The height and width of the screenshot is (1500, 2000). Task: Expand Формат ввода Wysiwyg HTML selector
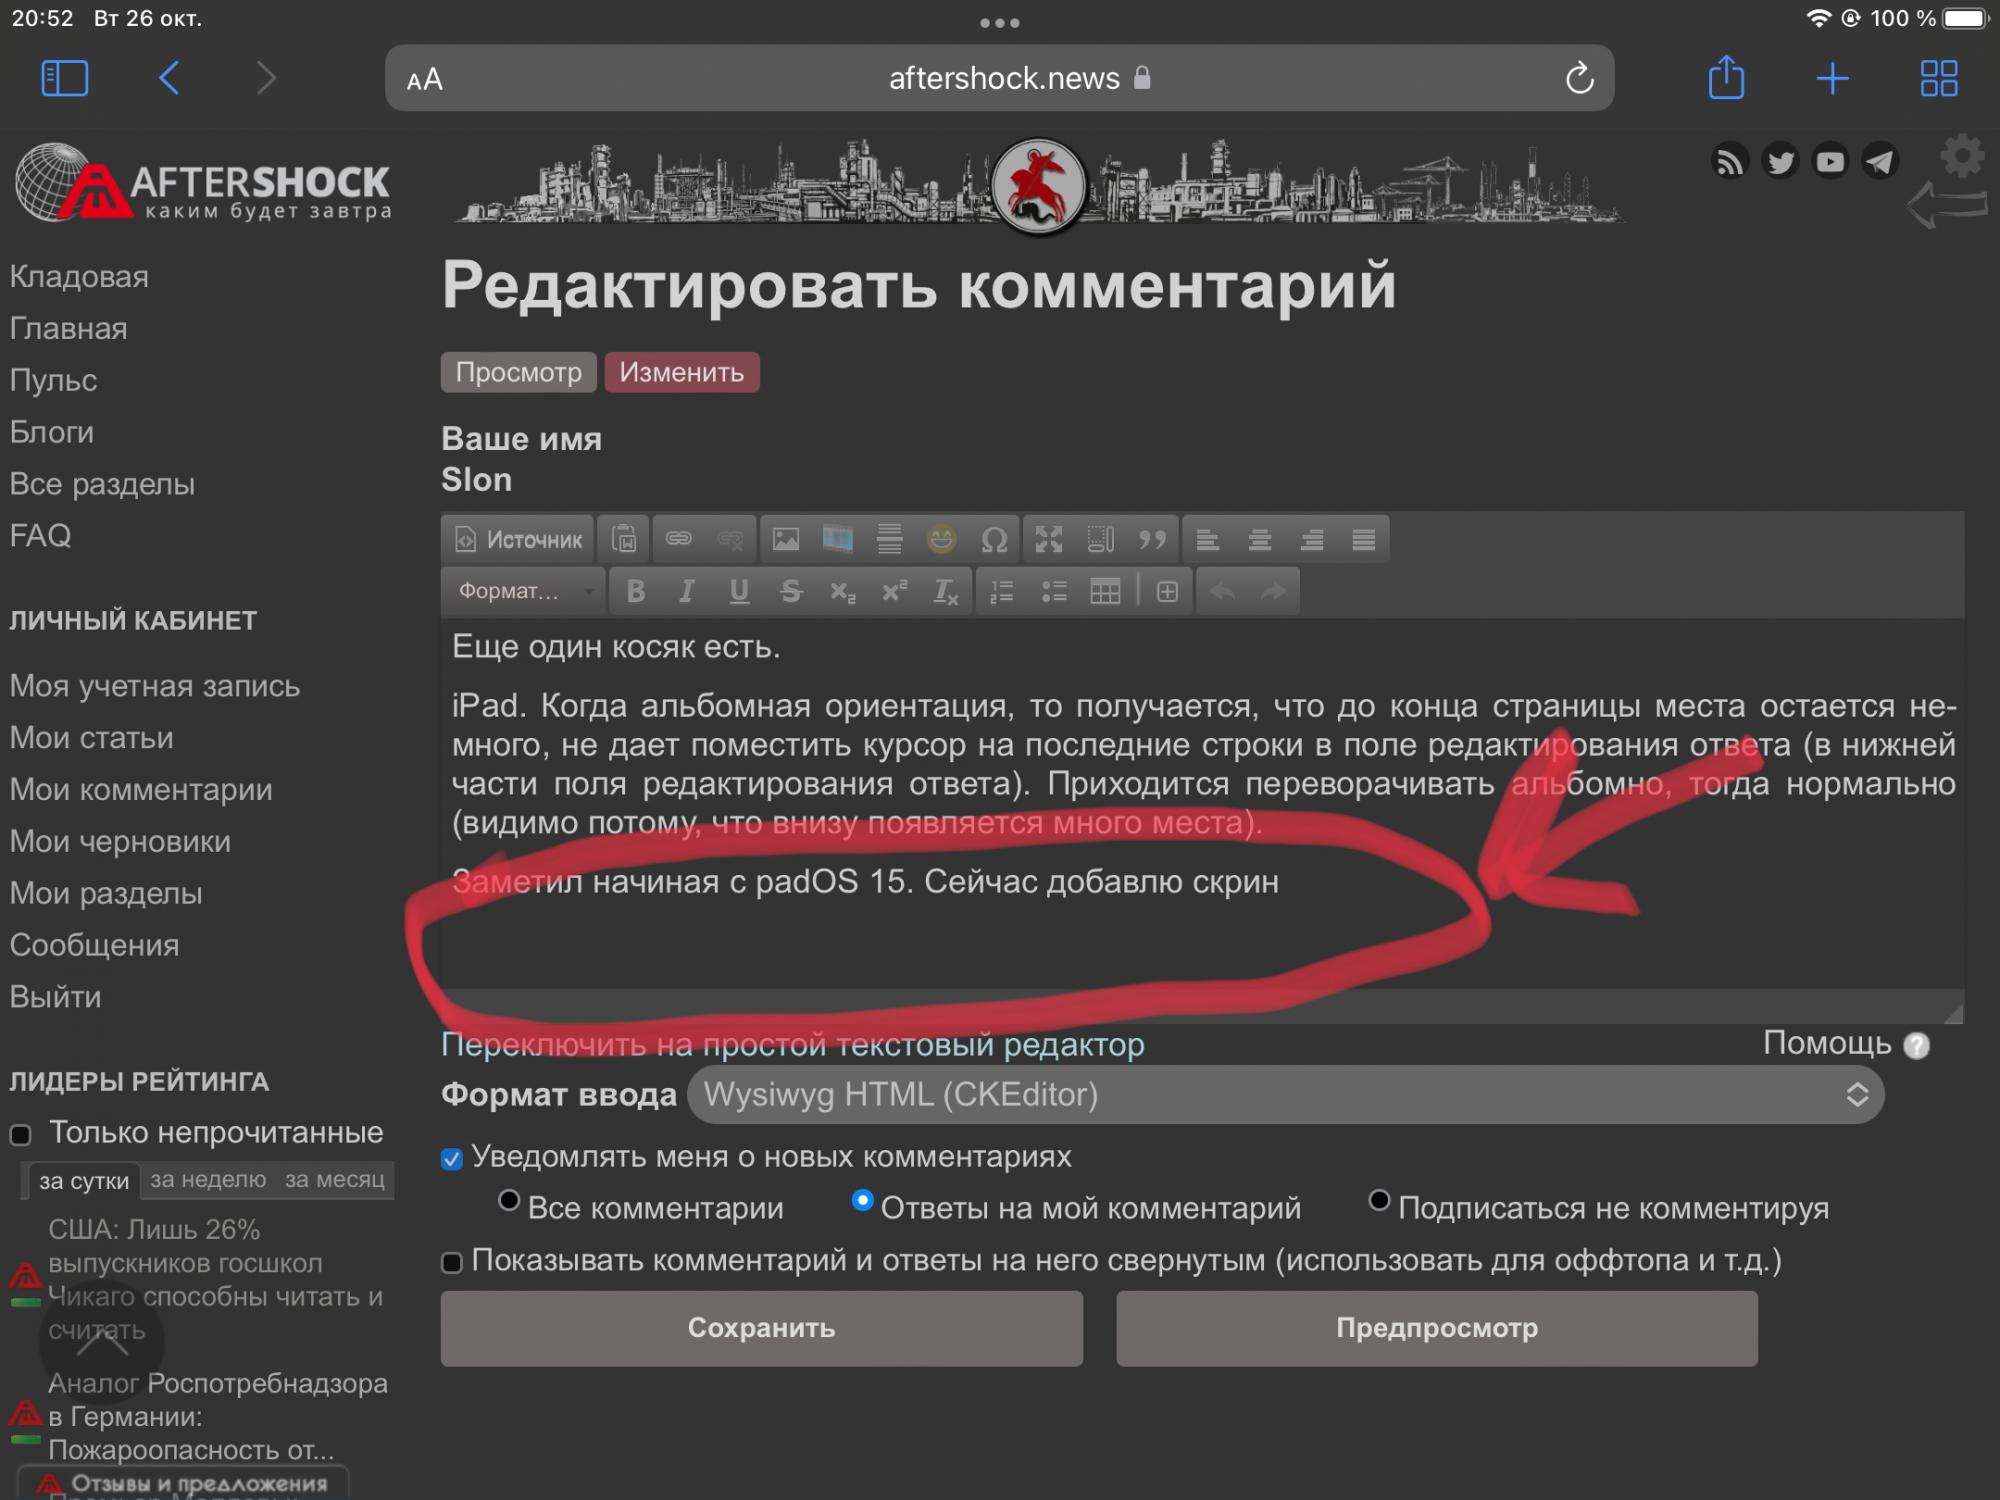tap(1285, 1095)
